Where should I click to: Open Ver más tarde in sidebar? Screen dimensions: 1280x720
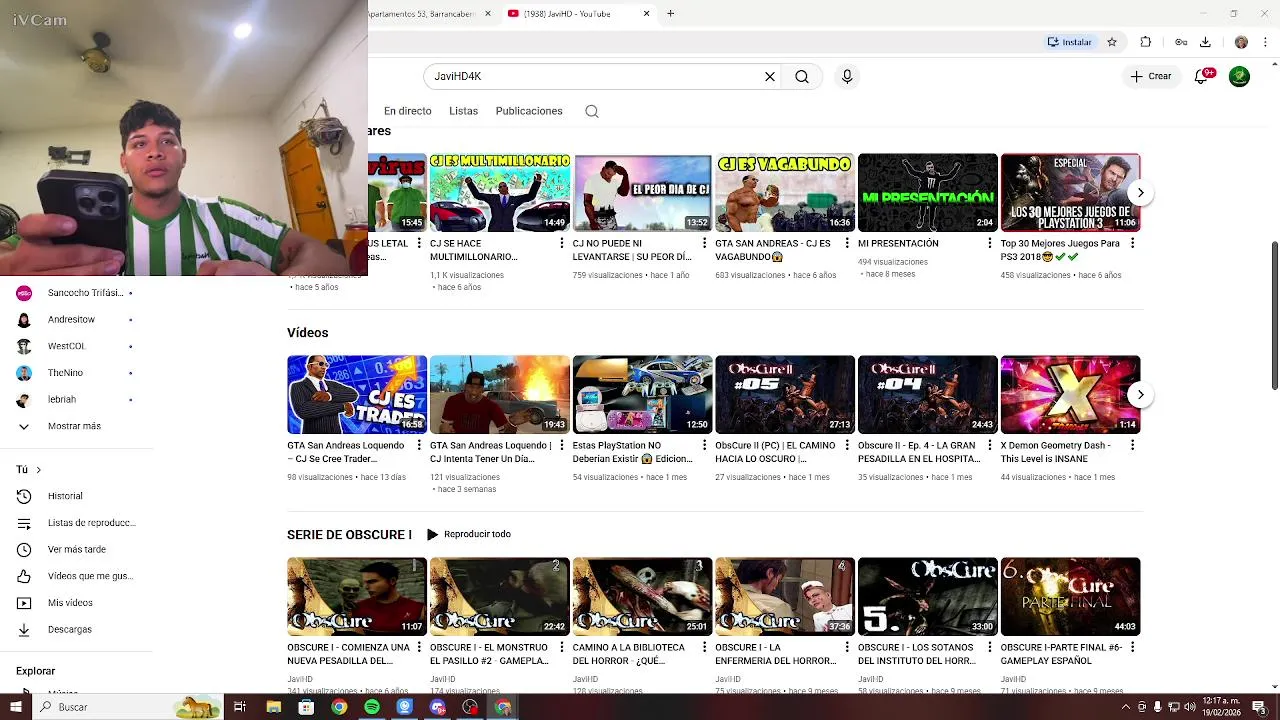(76, 549)
